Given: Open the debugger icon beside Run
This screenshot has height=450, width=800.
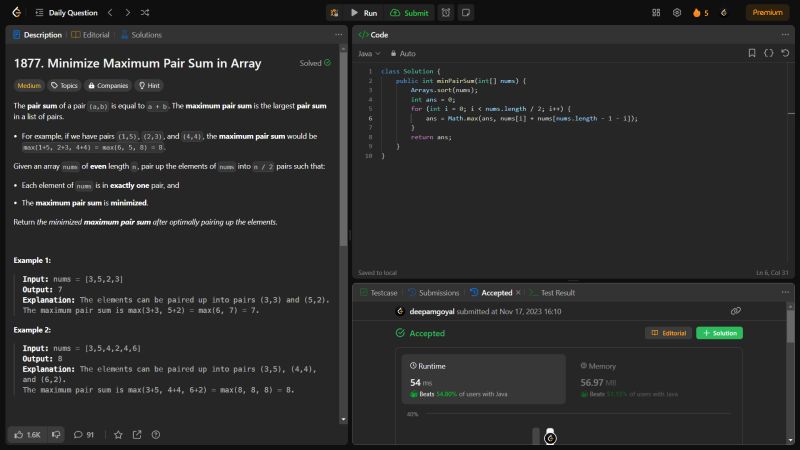Looking at the screenshot, I should point(335,13).
